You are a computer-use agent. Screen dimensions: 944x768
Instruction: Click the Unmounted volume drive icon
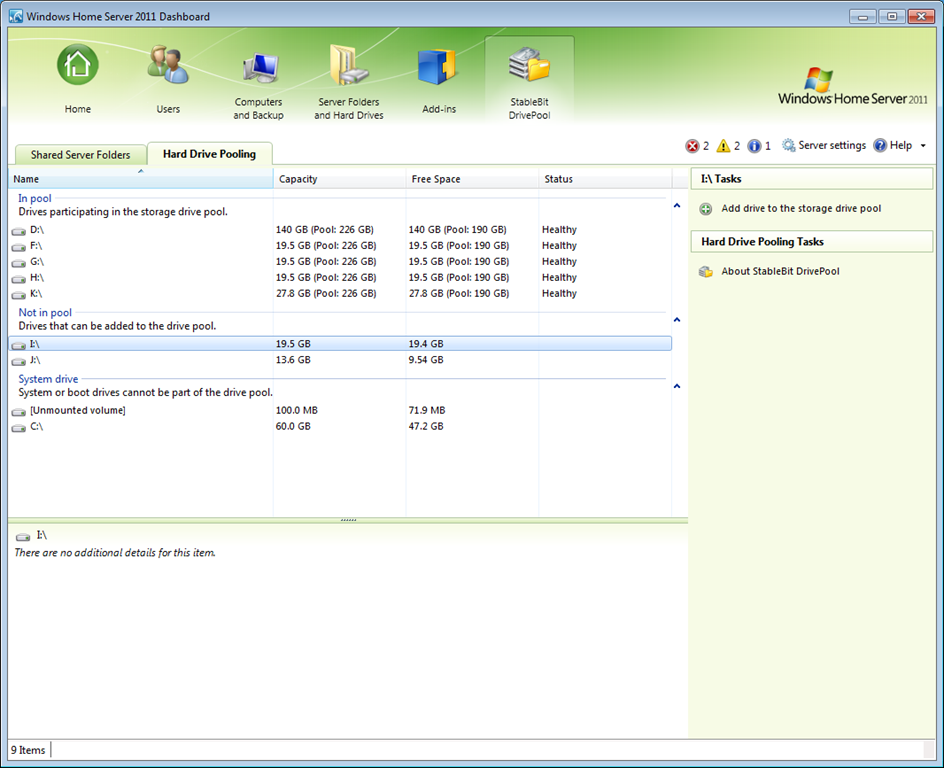[x=19, y=412]
